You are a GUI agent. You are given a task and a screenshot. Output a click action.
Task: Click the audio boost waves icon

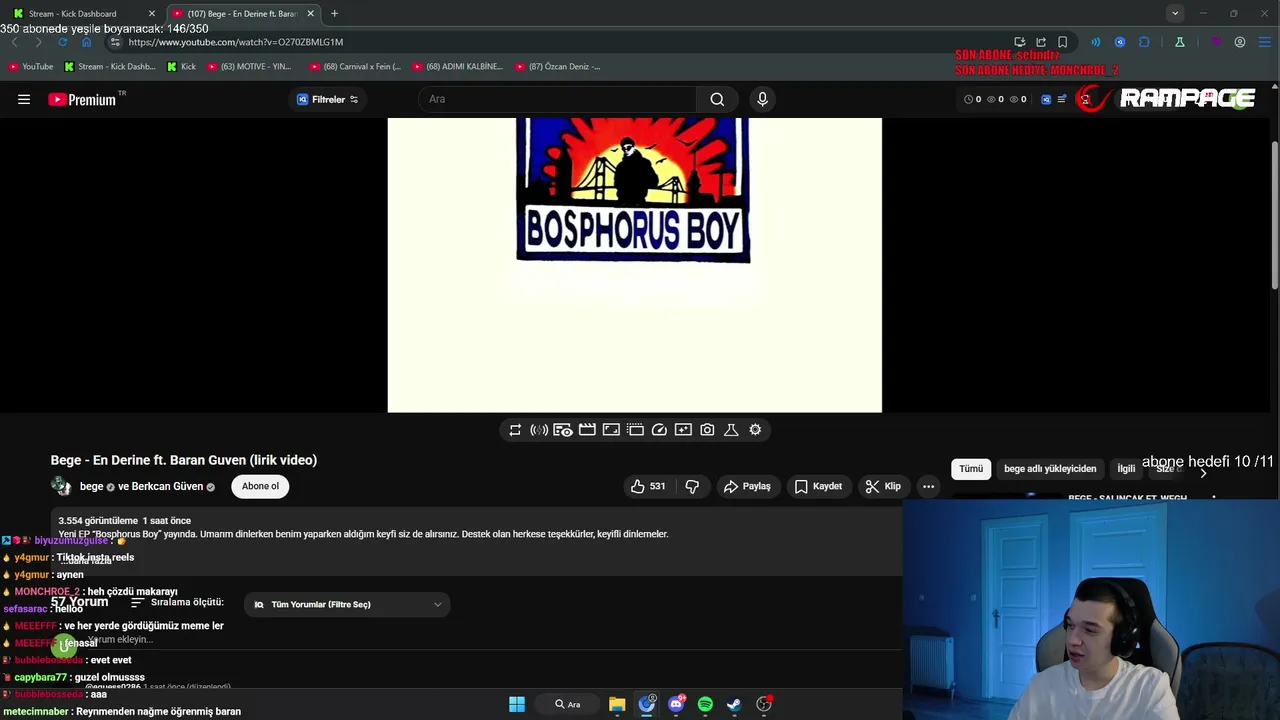(x=539, y=430)
